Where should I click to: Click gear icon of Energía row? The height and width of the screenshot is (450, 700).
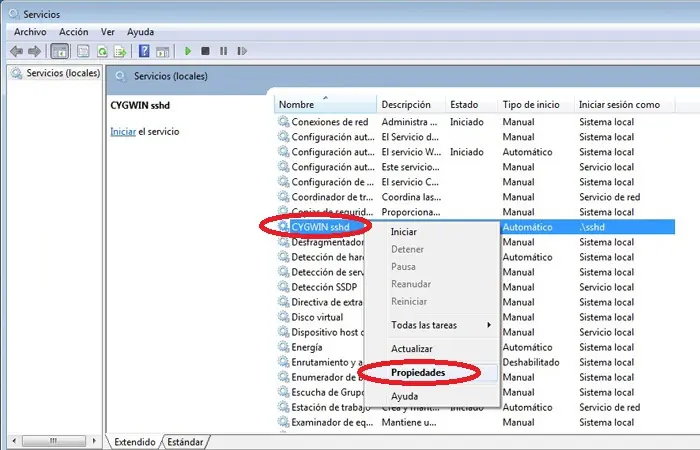[x=283, y=347]
